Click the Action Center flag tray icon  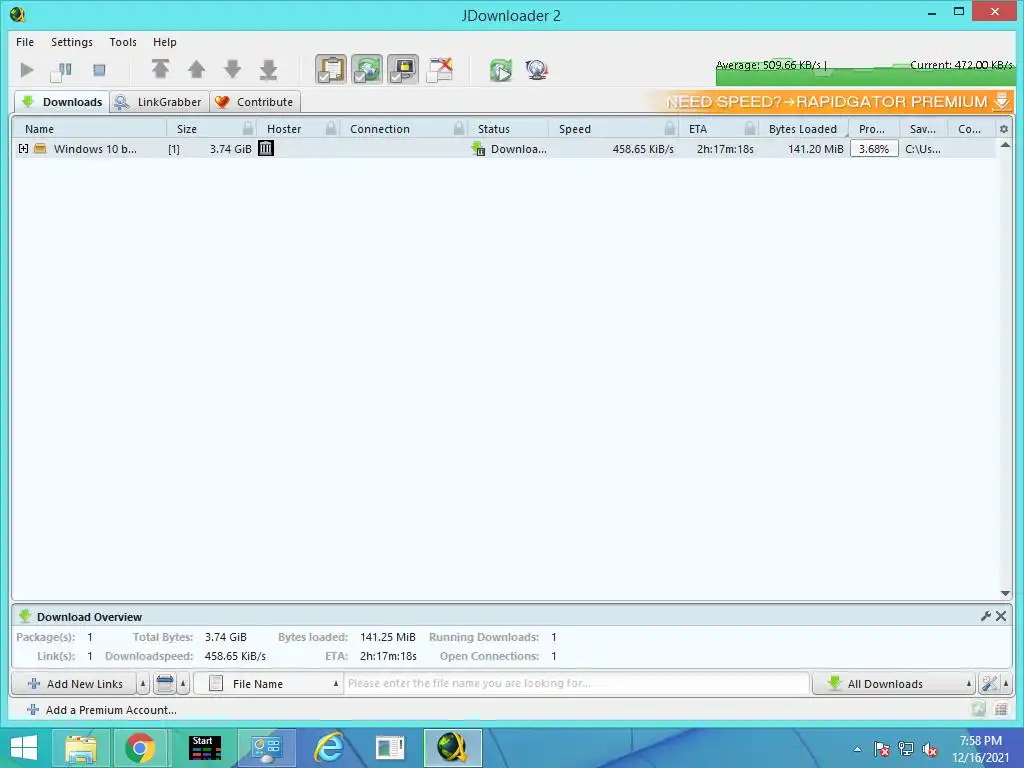pos(881,750)
